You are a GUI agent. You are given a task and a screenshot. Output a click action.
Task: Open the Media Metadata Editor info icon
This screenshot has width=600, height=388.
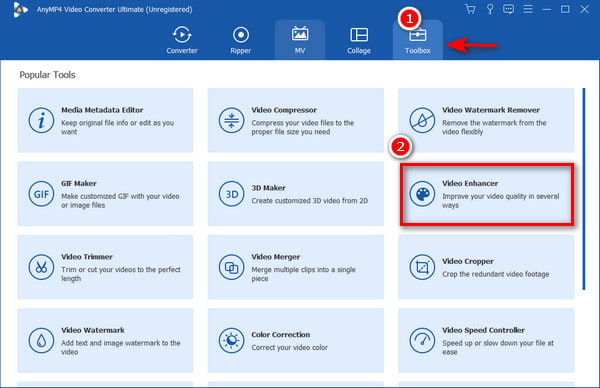click(x=41, y=121)
